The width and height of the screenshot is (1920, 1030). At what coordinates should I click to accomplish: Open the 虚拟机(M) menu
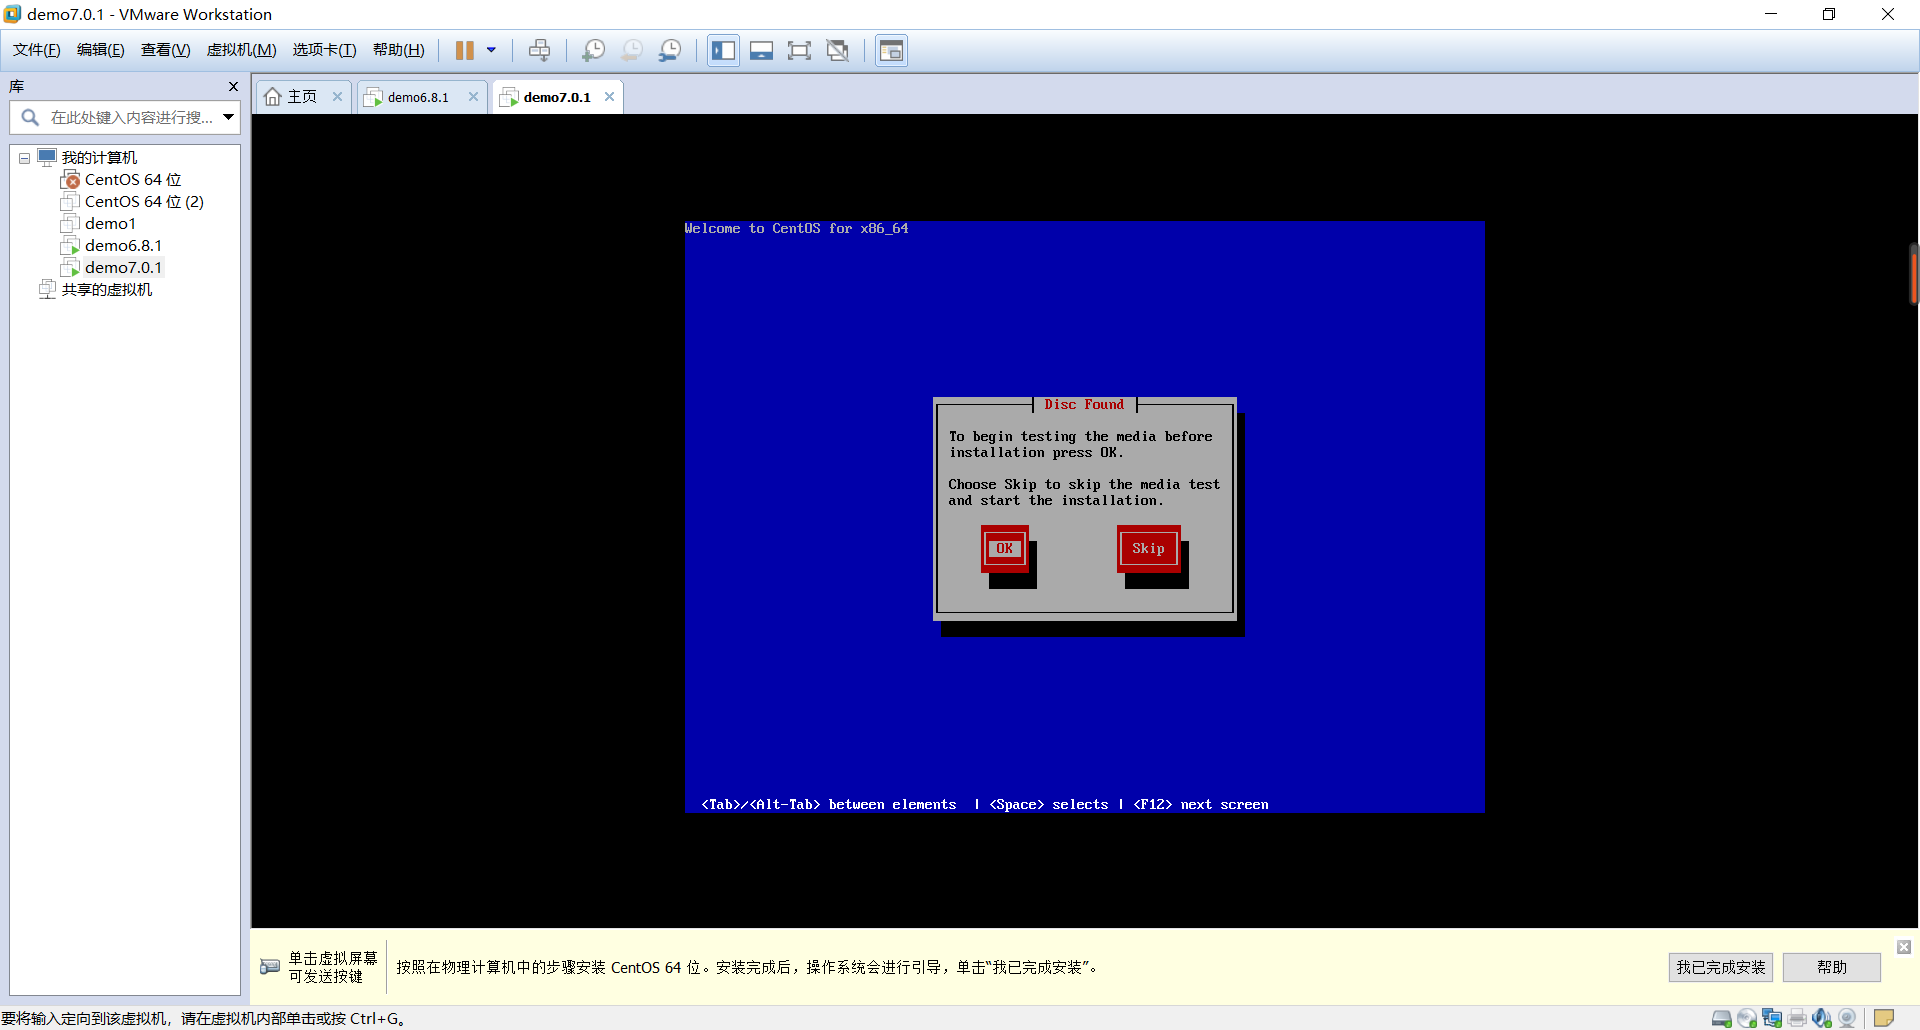pos(242,50)
